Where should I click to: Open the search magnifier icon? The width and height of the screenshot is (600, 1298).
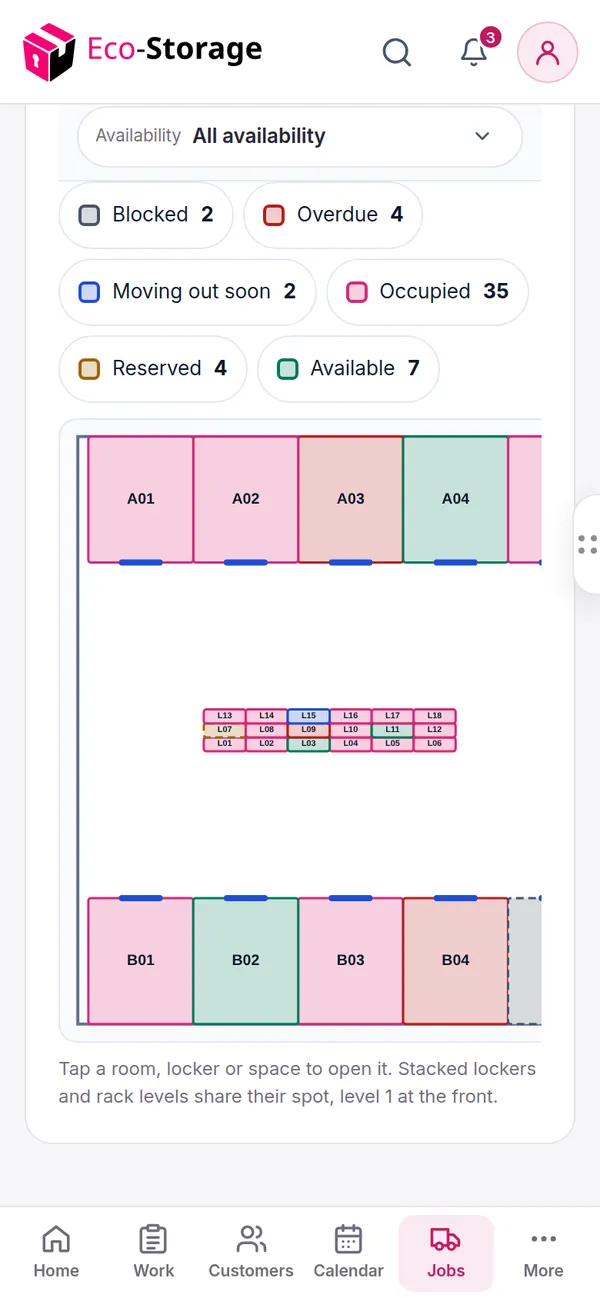tap(397, 52)
